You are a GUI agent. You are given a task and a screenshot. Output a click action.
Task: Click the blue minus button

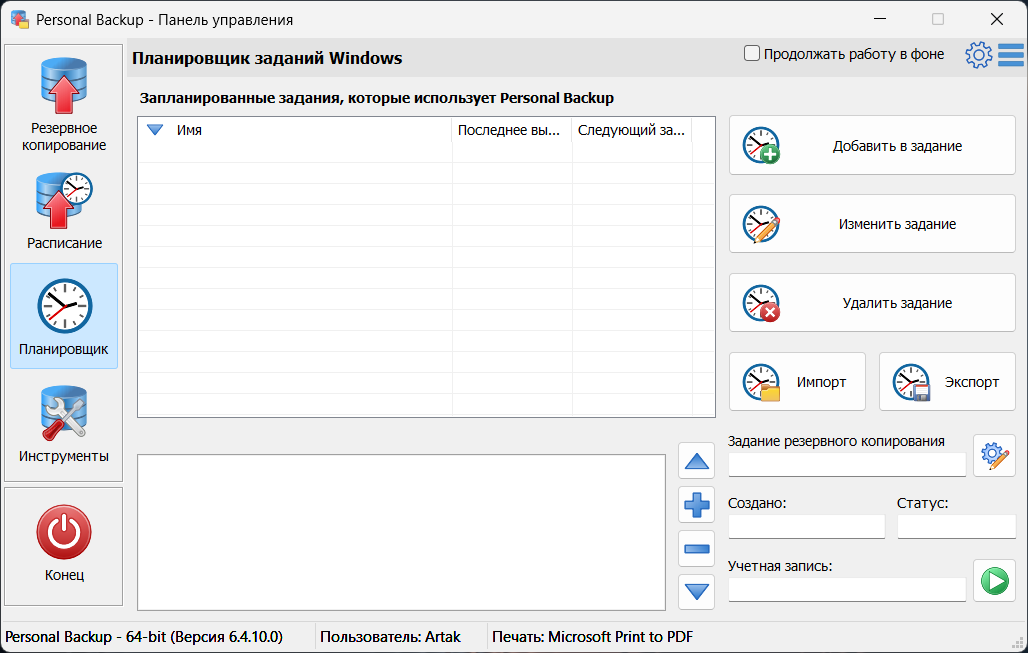click(696, 548)
